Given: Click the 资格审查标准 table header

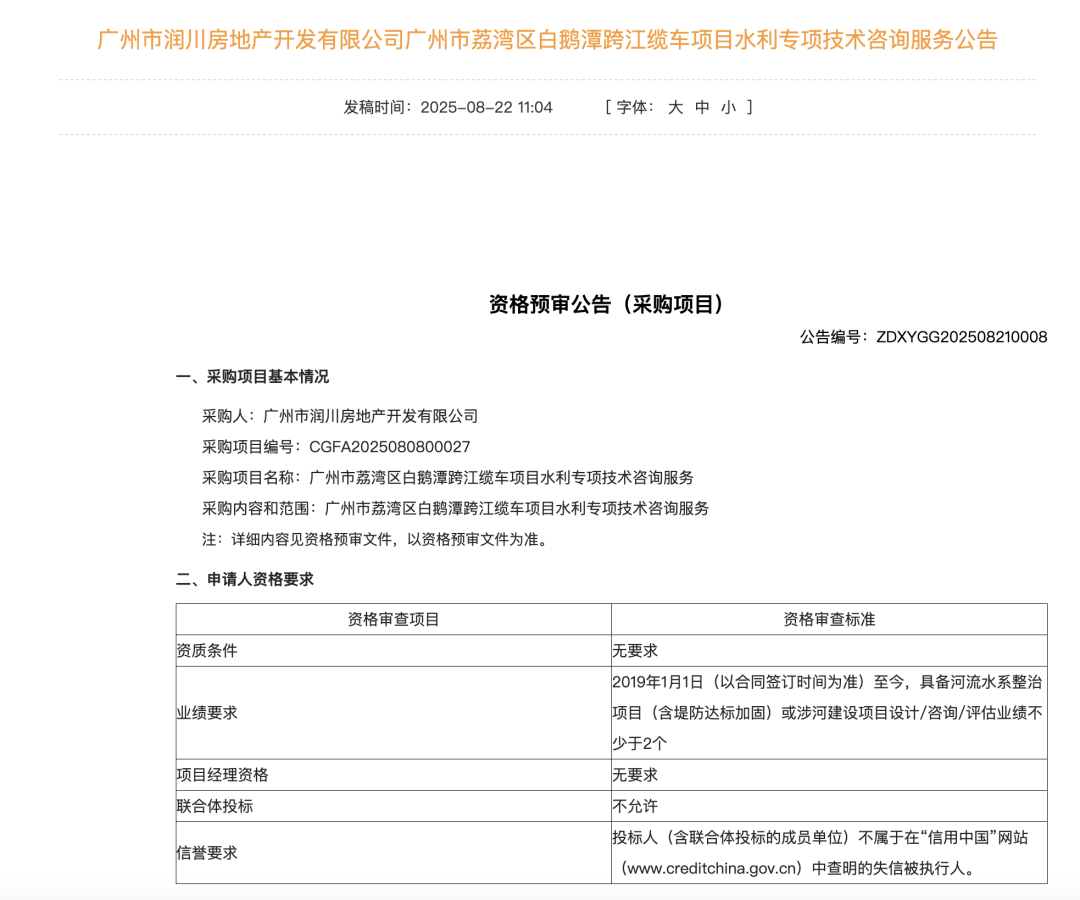Looking at the screenshot, I should pos(829,620).
